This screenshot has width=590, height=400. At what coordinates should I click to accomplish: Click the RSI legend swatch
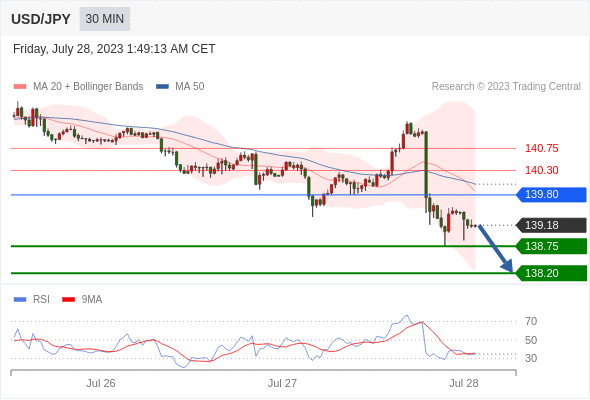[20, 300]
